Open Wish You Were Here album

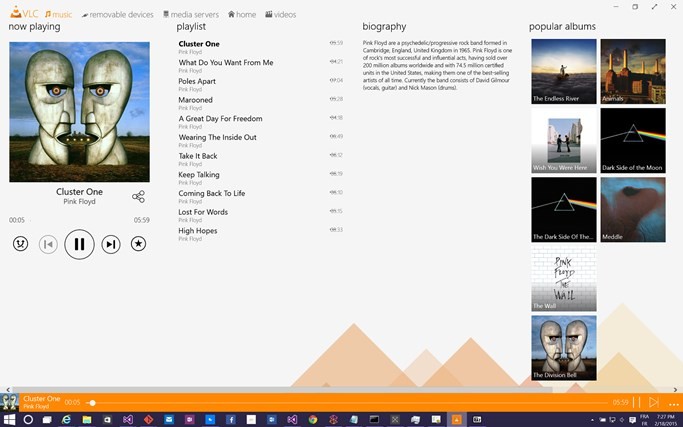564,141
